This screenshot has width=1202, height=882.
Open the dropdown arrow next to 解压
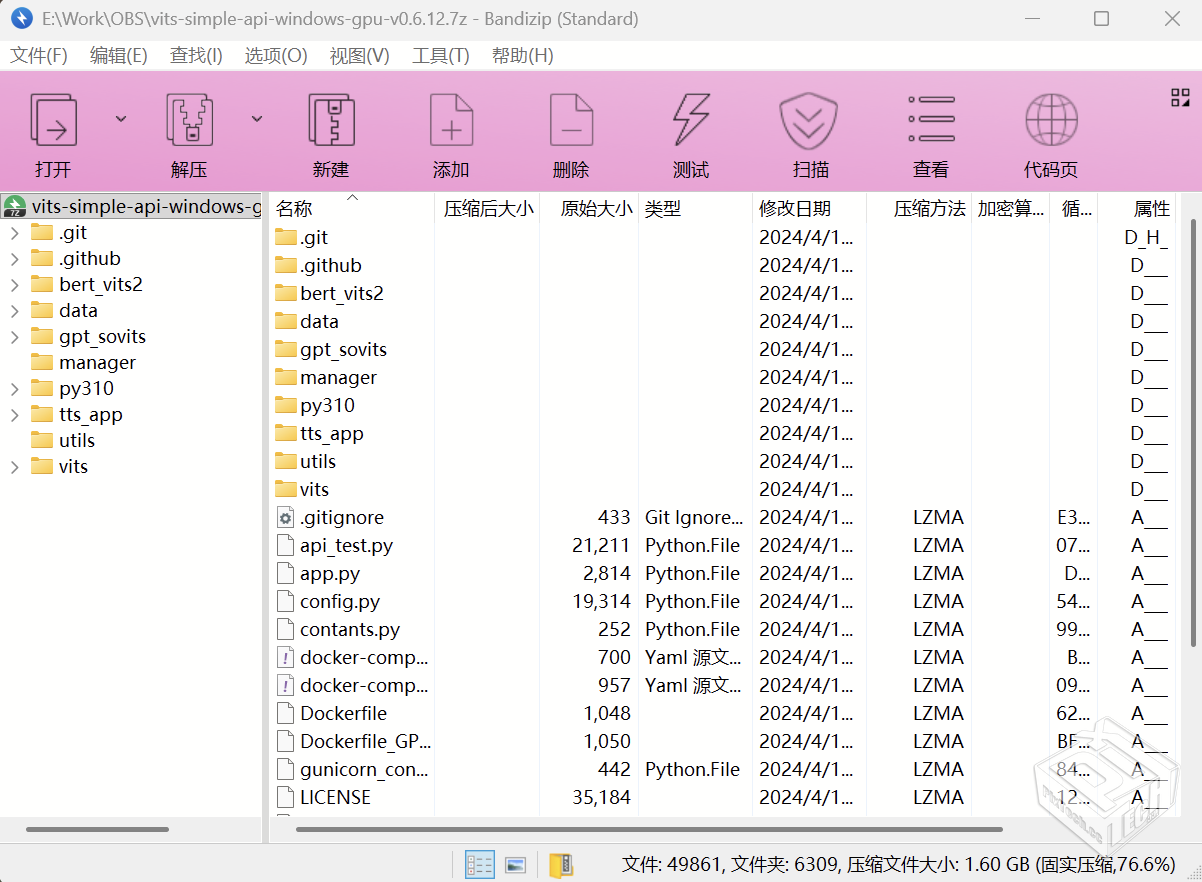257,118
